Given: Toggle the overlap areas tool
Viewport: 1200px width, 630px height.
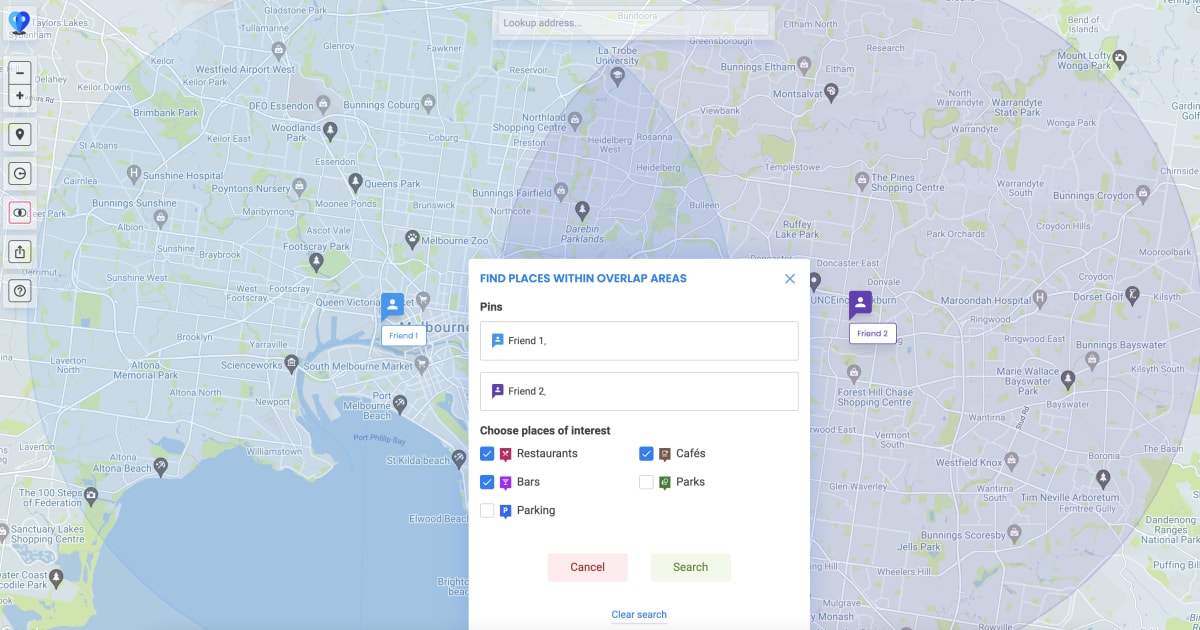Looking at the screenshot, I should click(x=19, y=212).
